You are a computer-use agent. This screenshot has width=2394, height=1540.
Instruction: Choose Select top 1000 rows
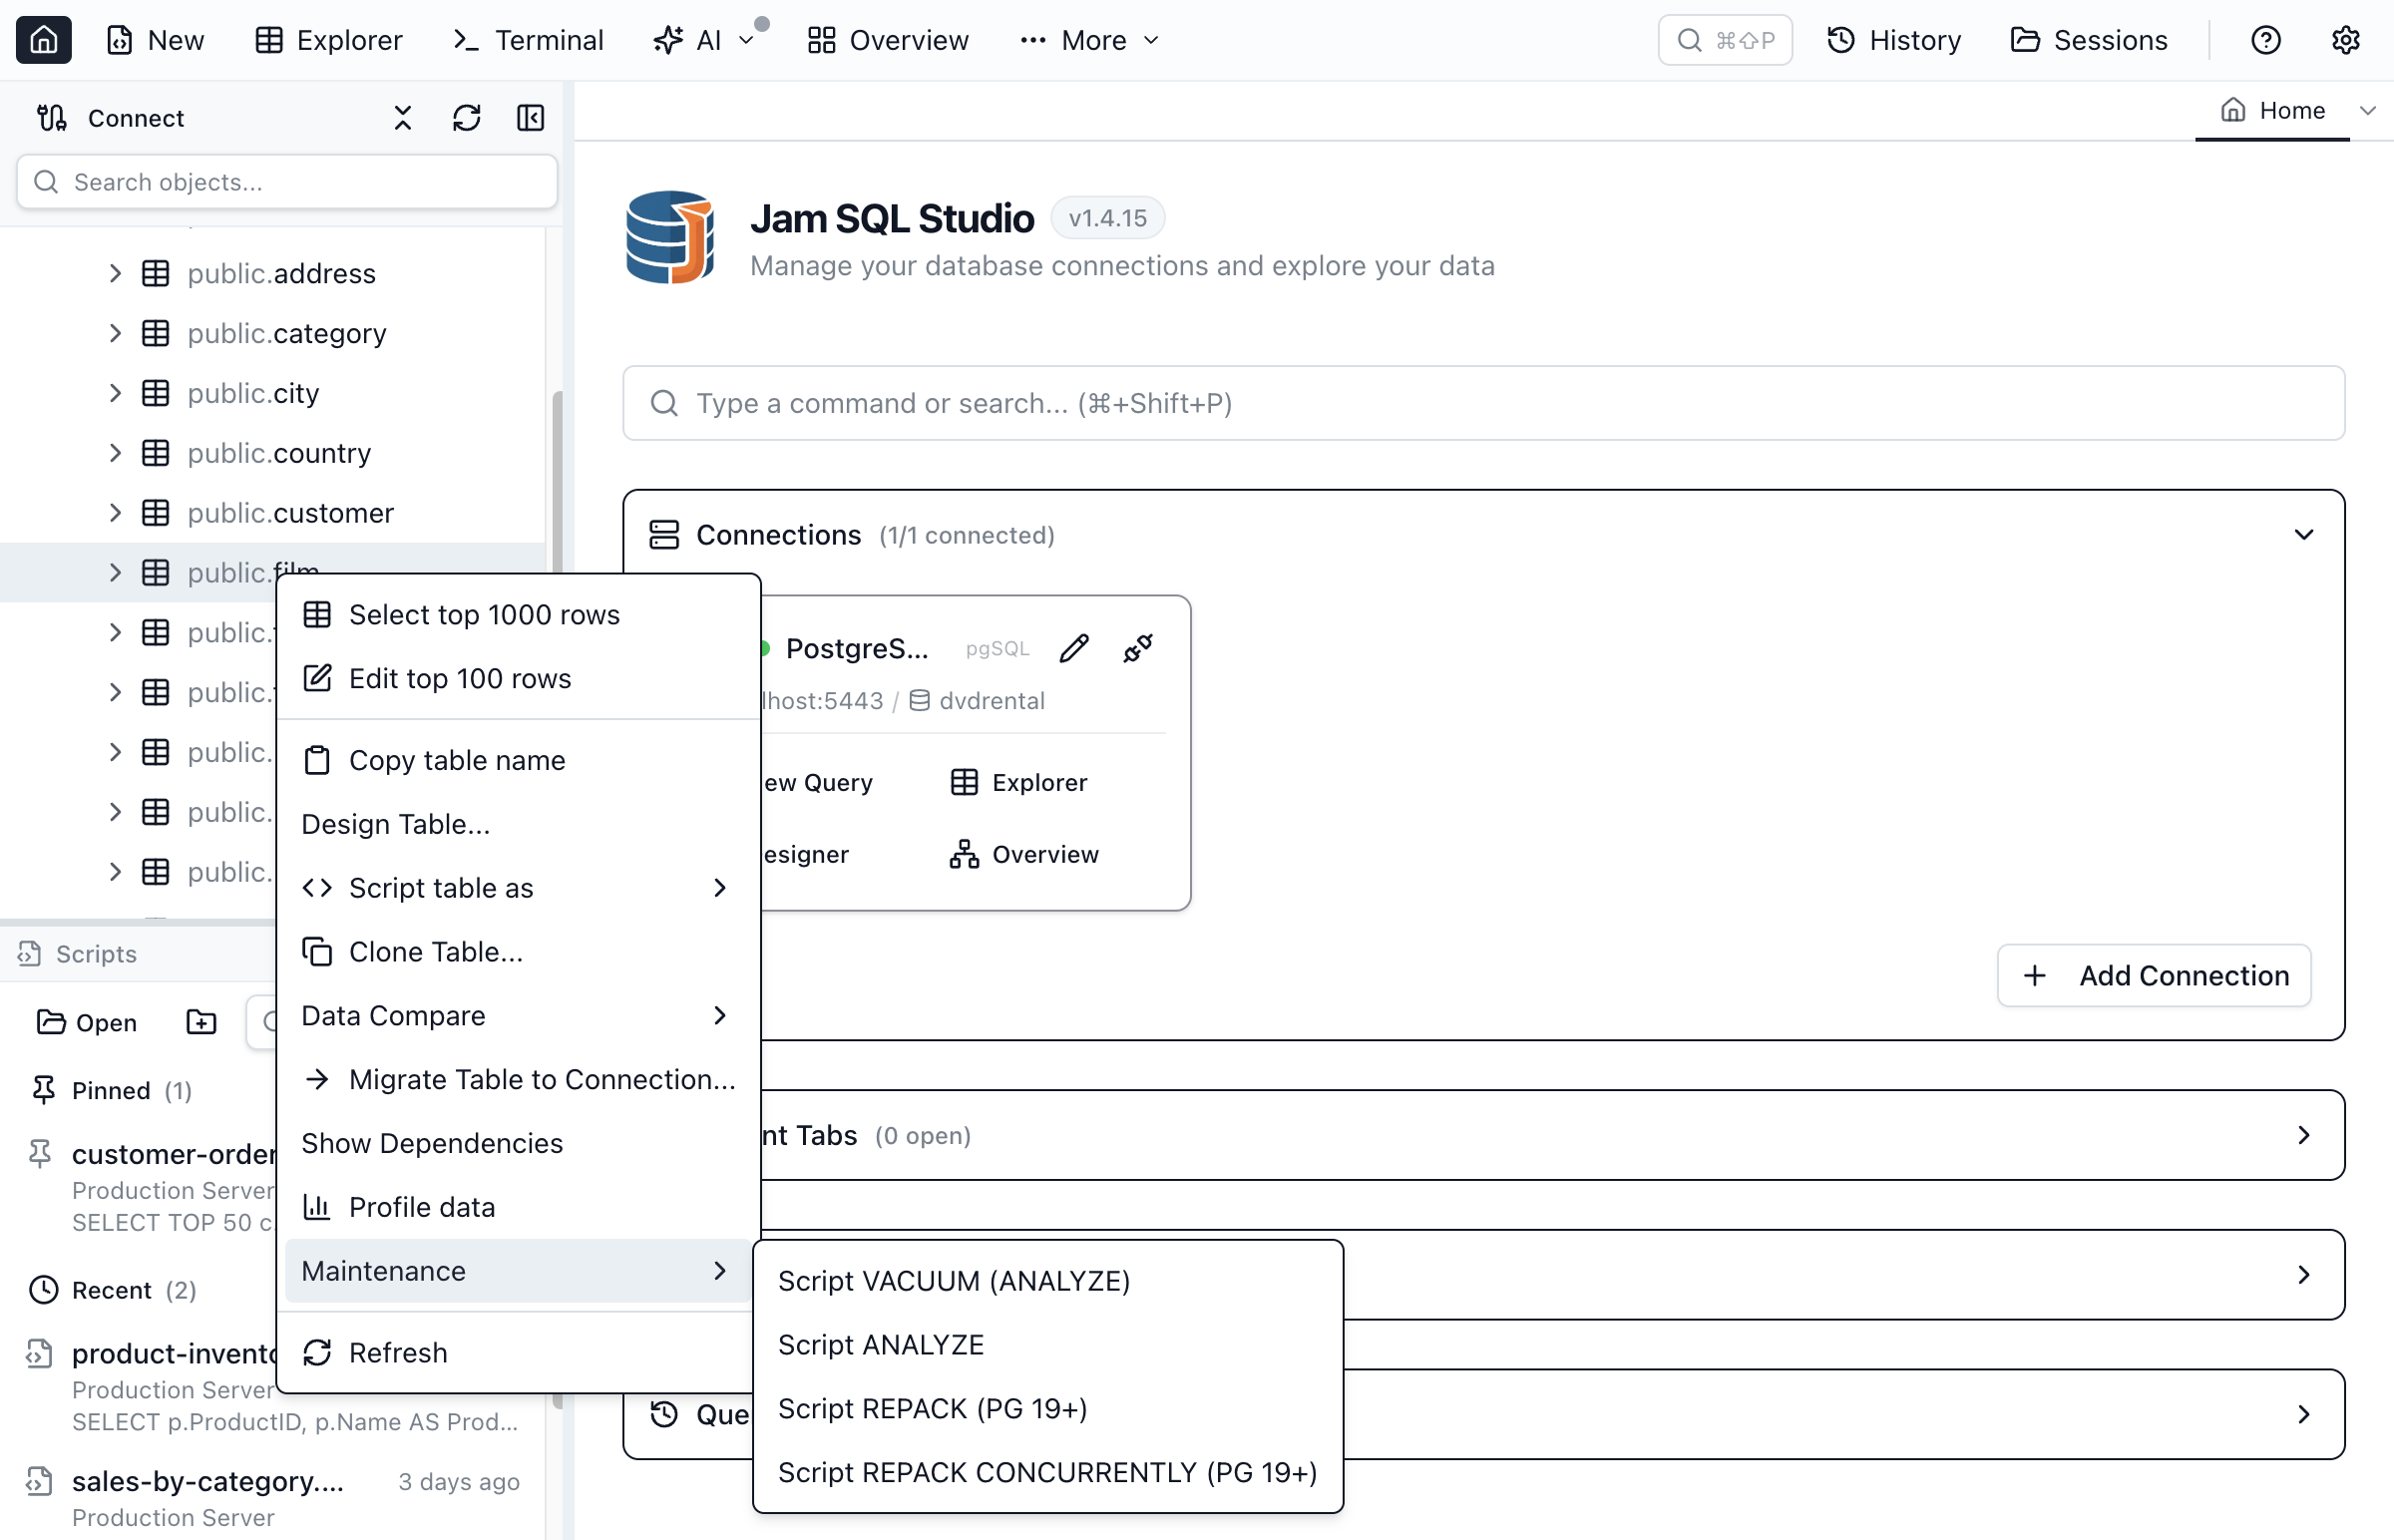(518, 615)
